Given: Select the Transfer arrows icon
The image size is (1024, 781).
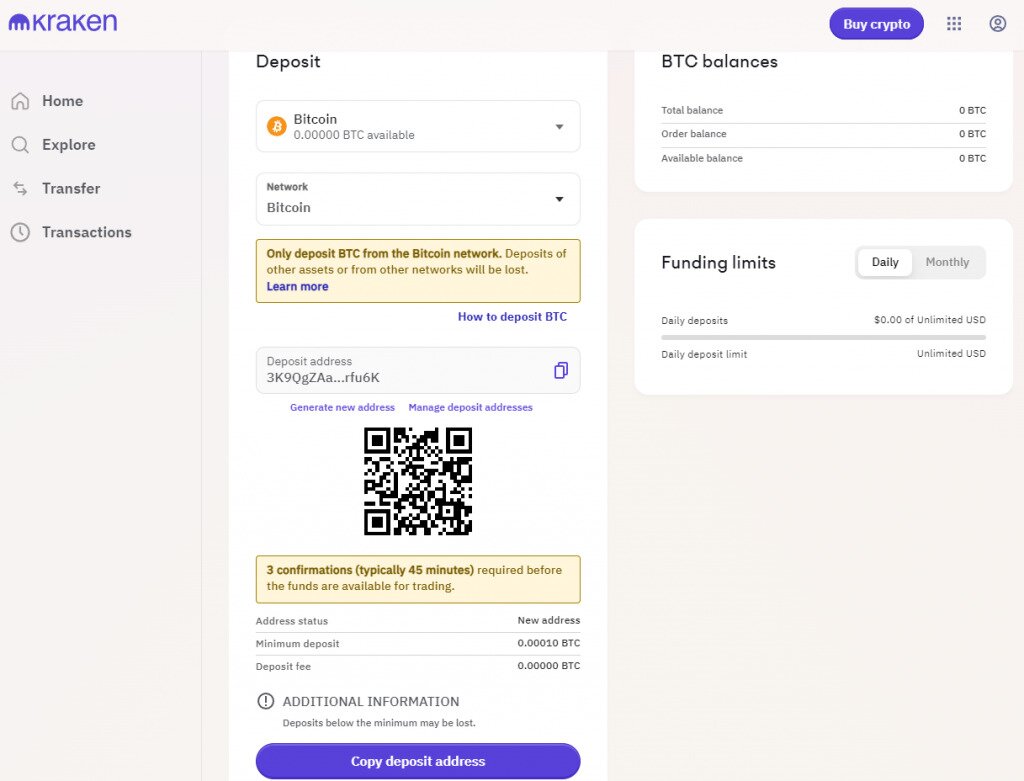Looking at the screenshot, I should pyautogui.click(x=21, y=188).
